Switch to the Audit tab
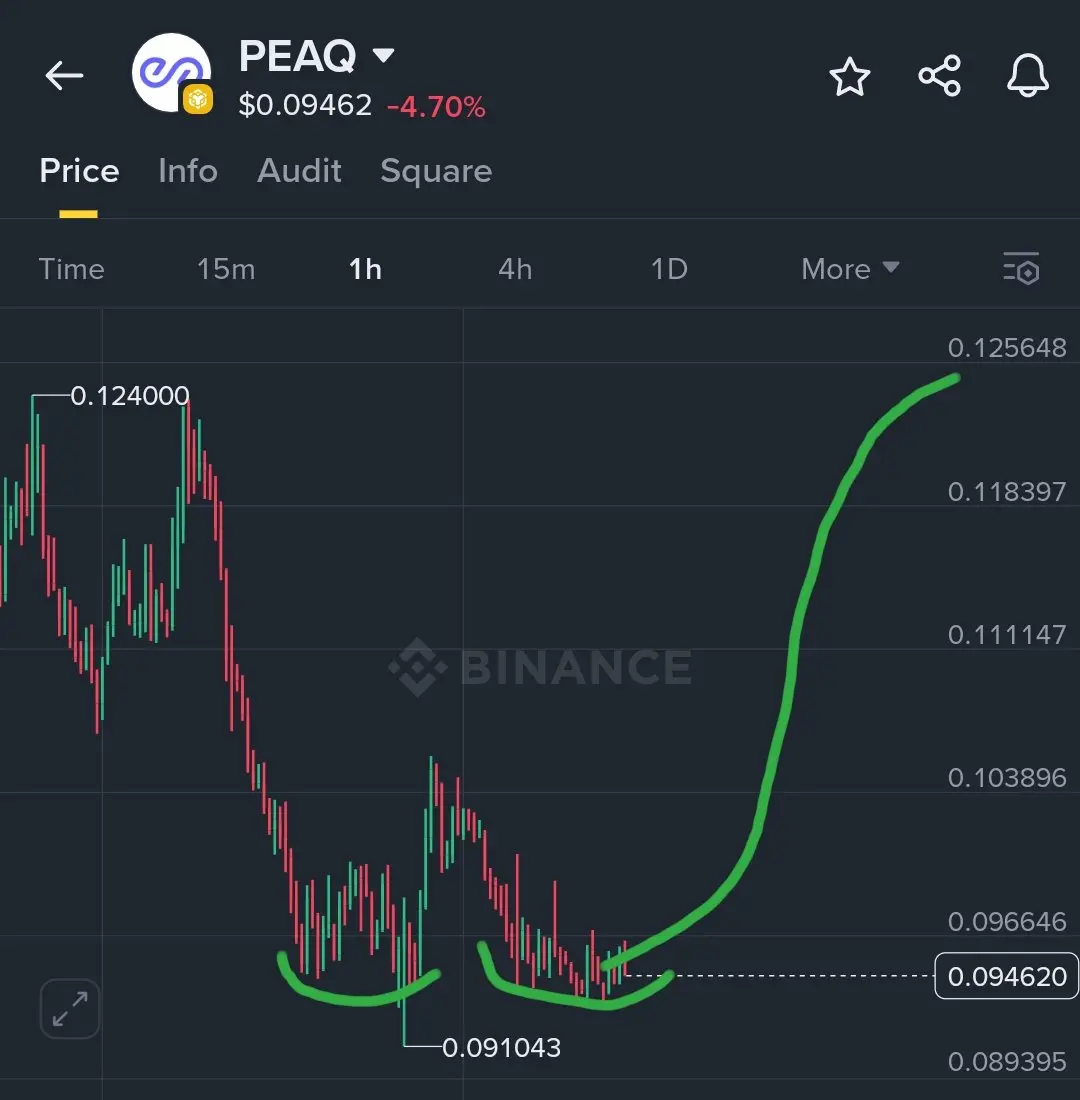This screenshot has width=1080, height=1100. point(299,170)
